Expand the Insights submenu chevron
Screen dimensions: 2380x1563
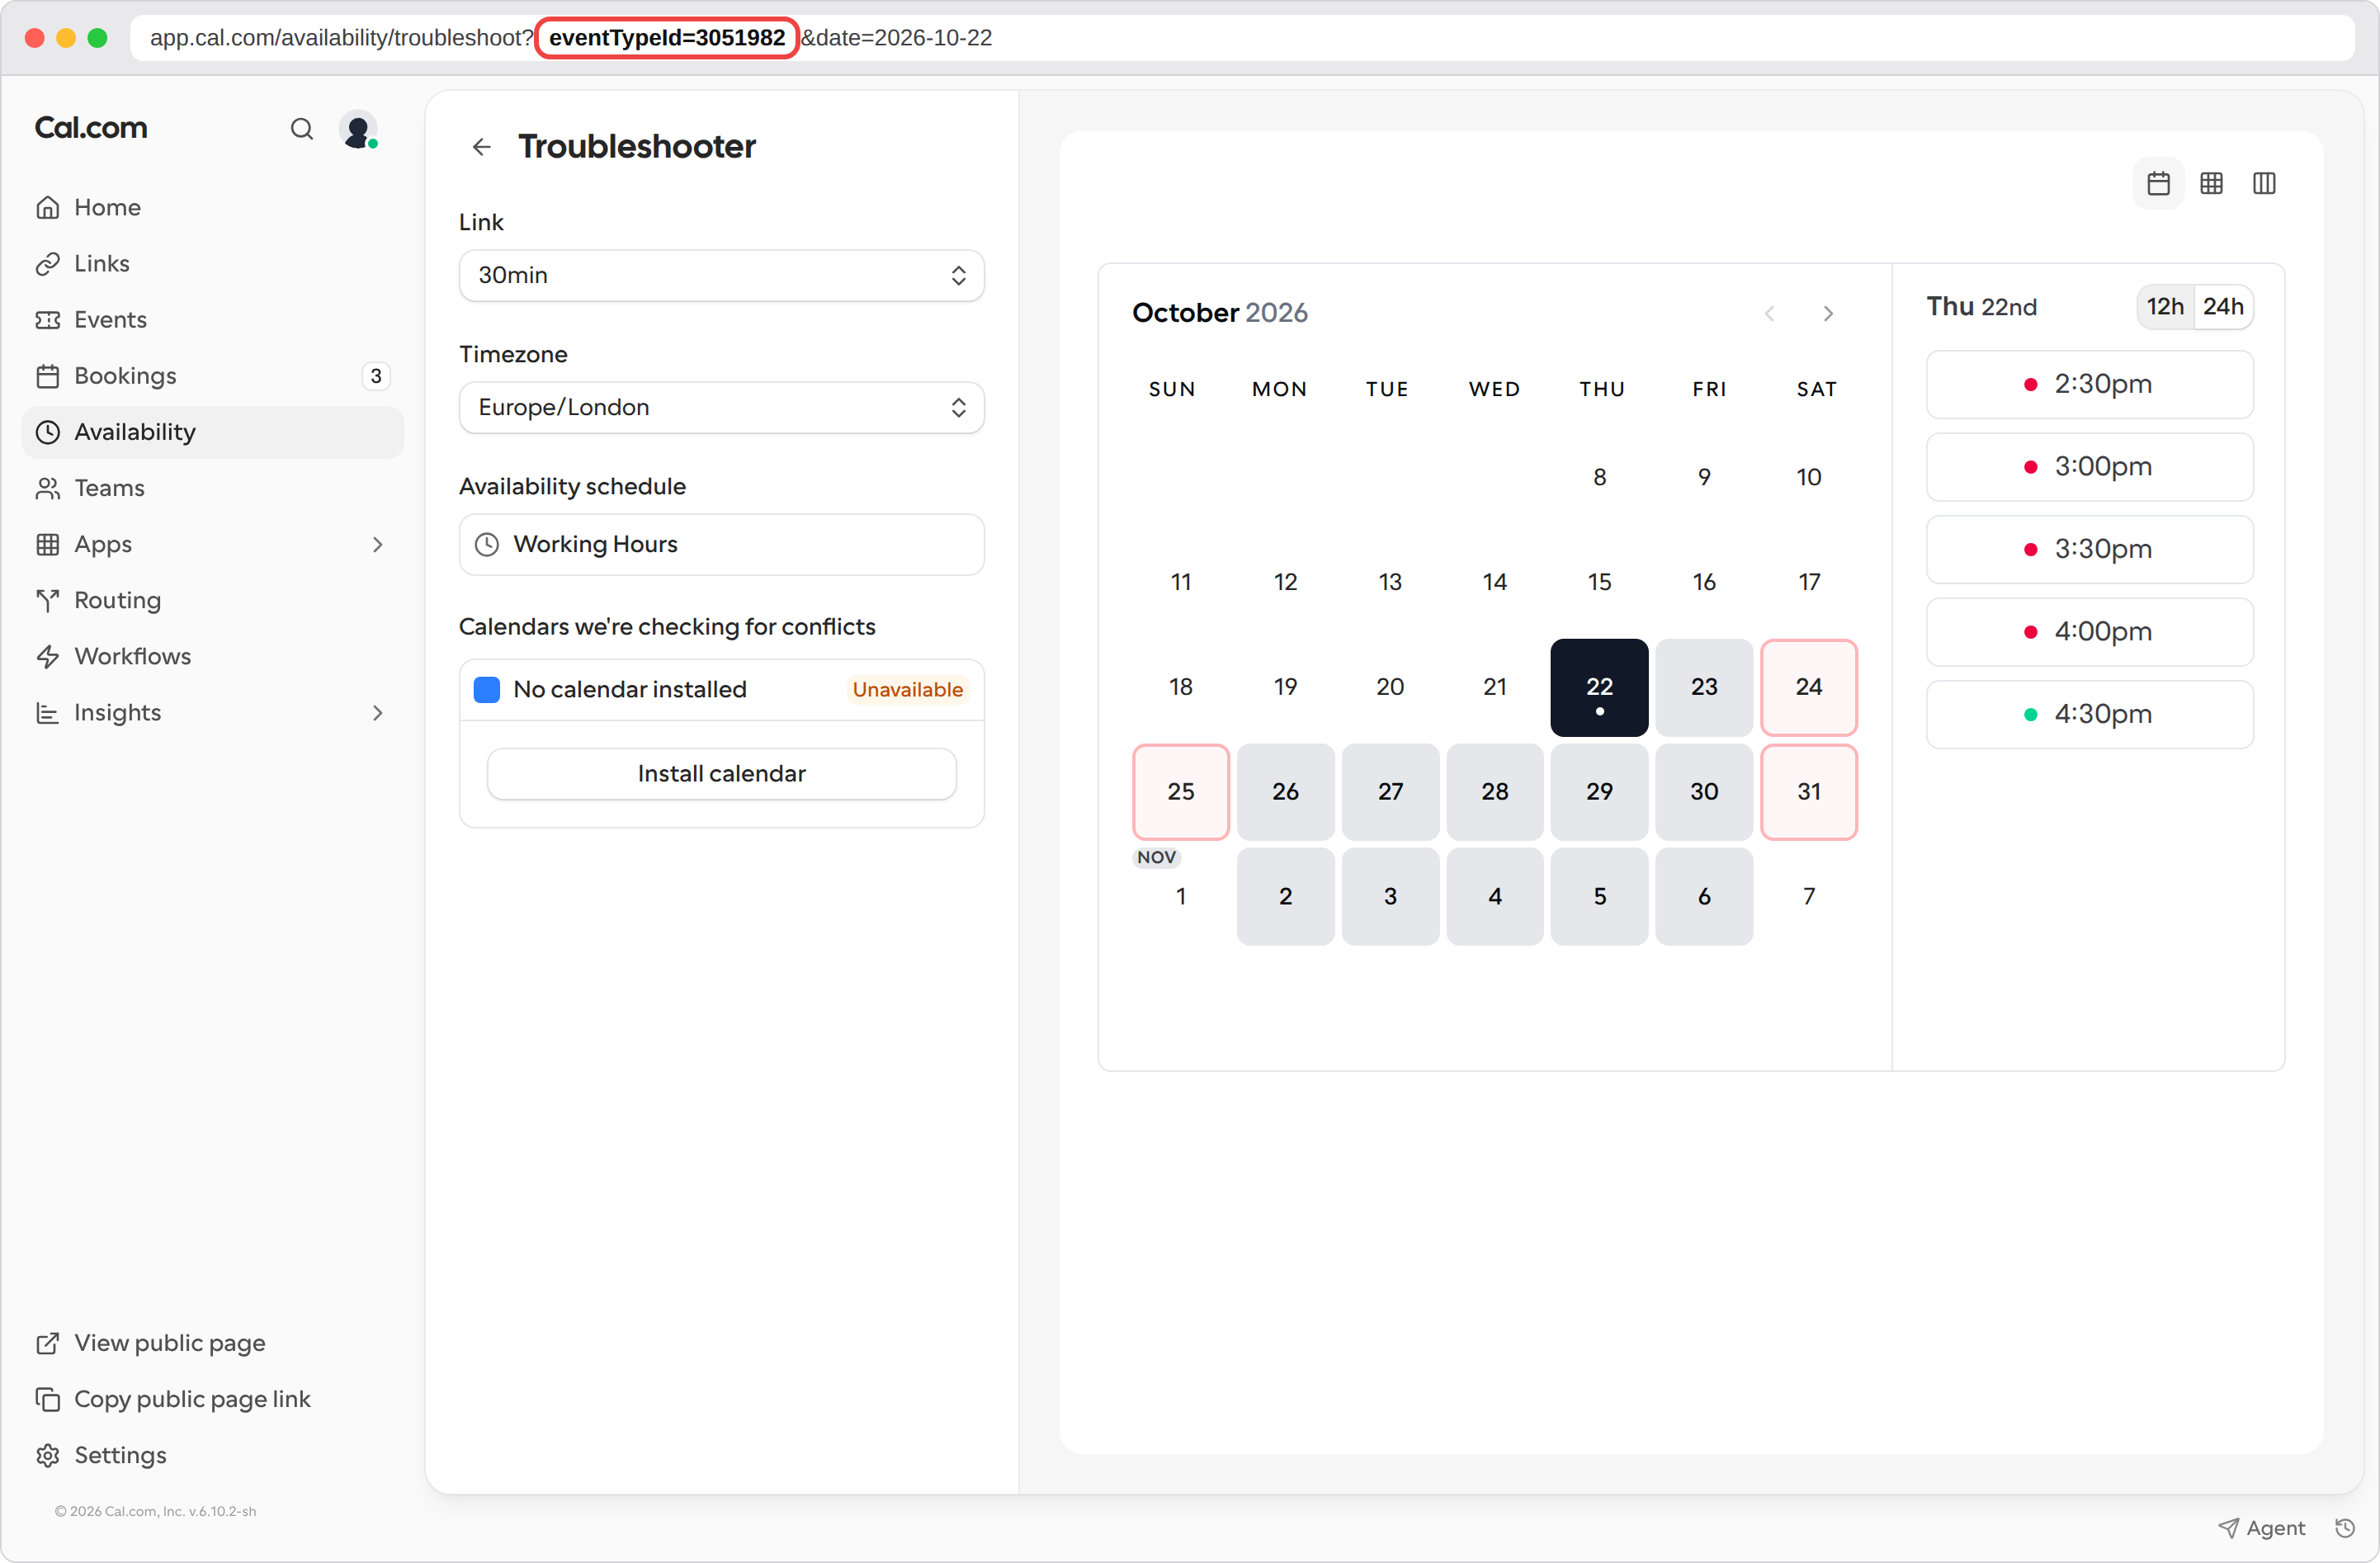pyautogui.click(x=377, y=712)
